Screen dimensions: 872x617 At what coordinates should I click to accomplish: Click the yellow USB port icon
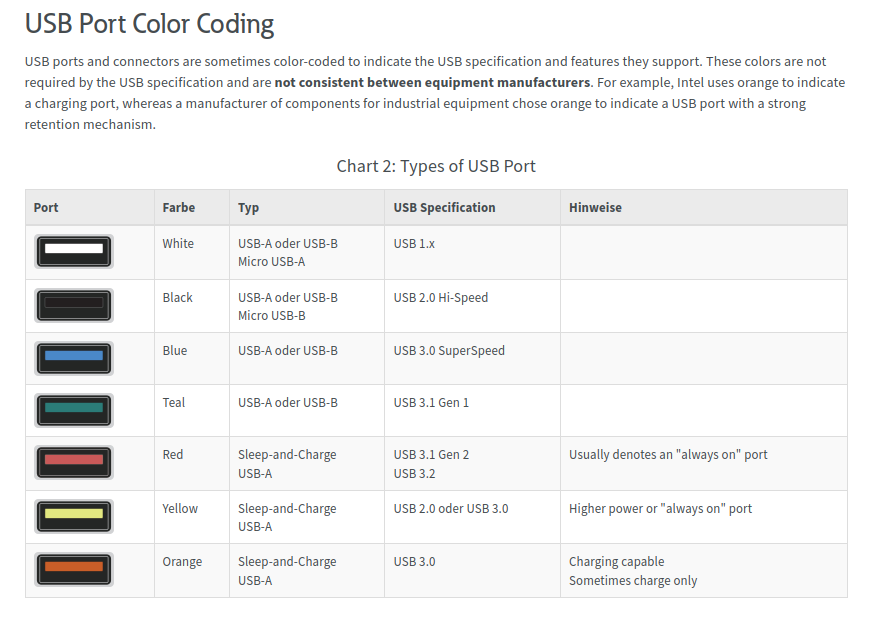[74, 515]
